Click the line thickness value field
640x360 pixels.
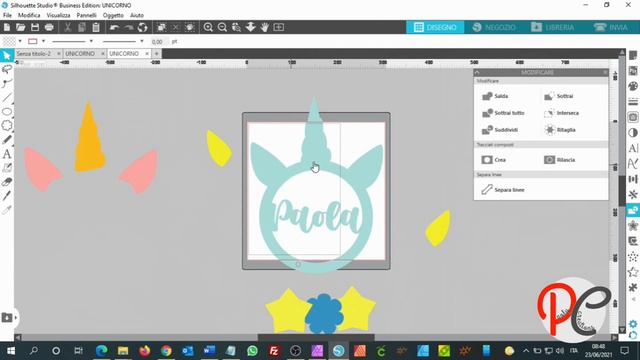159,42
